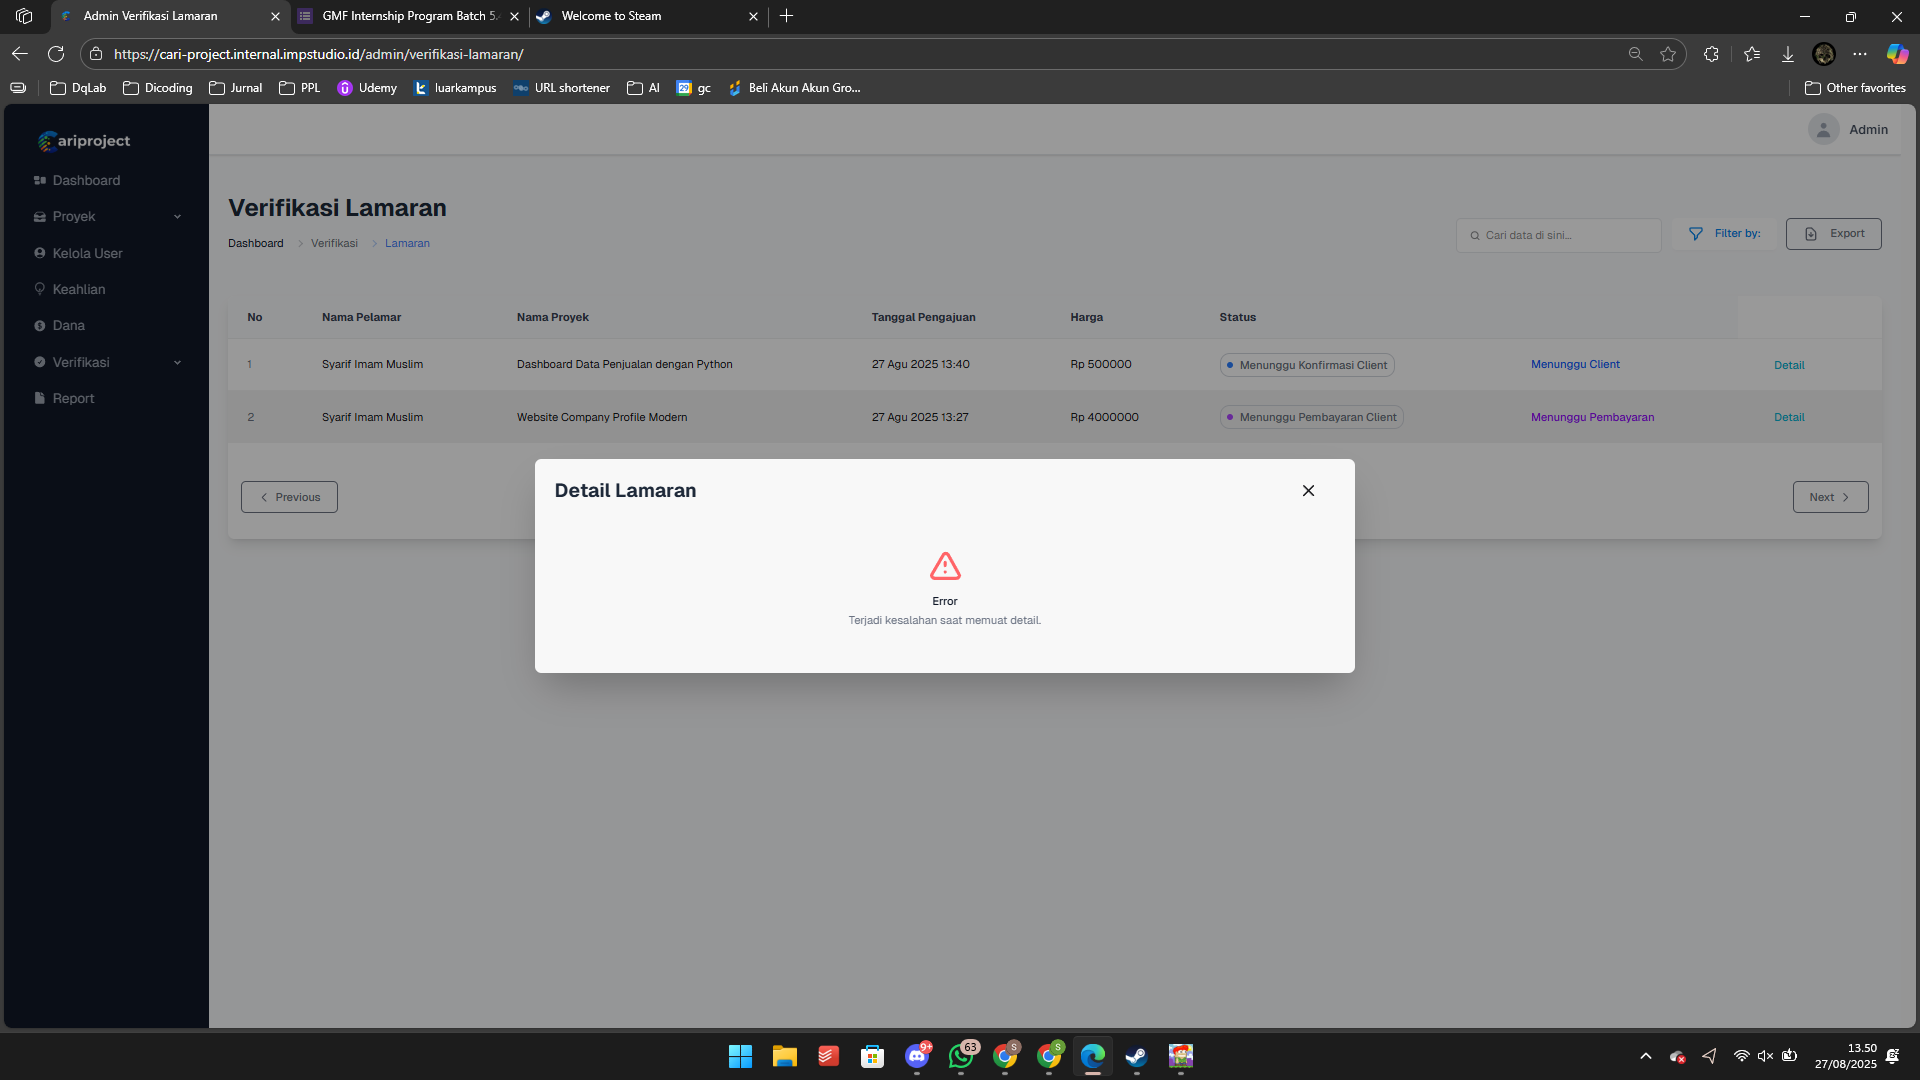Click the Export button
This screenshot has width=1920, height=1080.
(1833, 233)
